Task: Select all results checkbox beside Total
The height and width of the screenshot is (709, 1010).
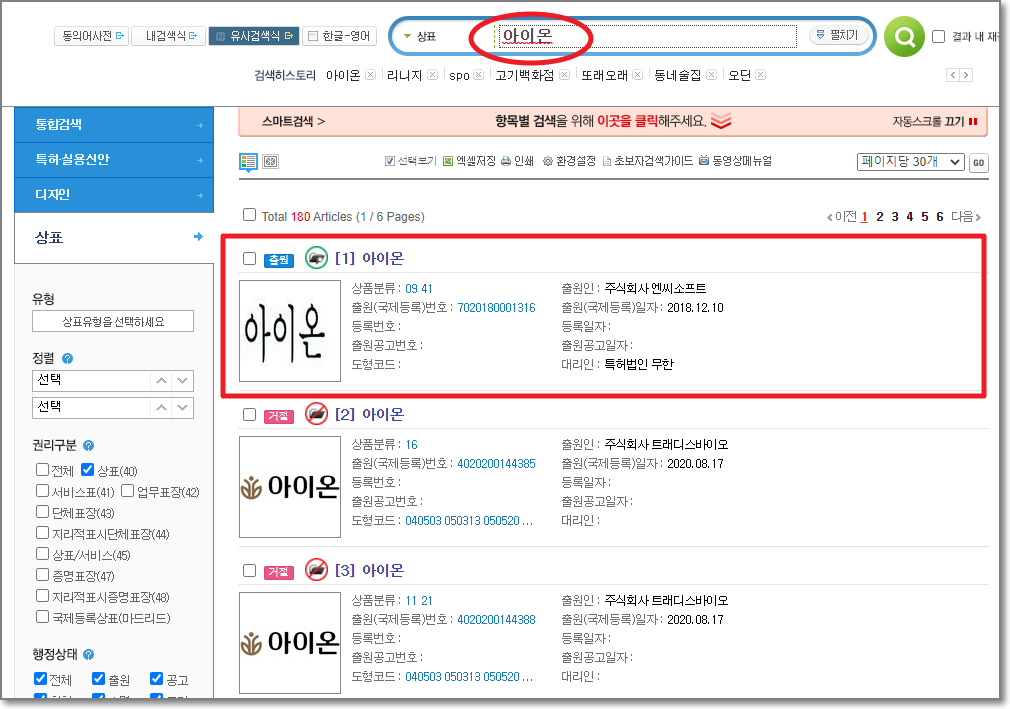Action: [x=249, y=215]
